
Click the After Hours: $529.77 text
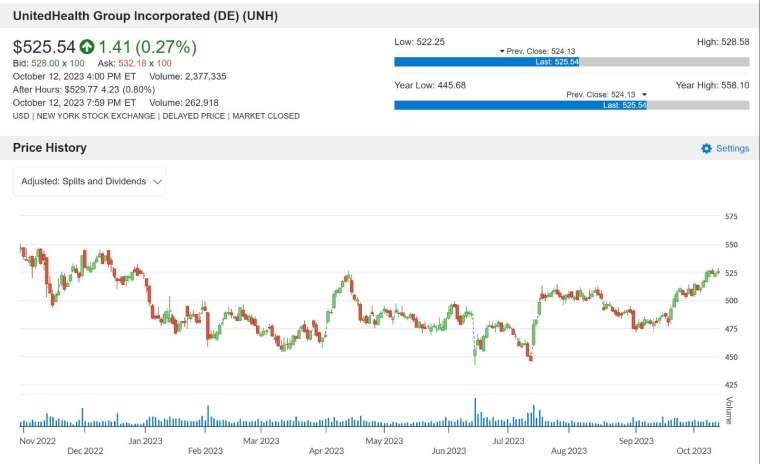point(57,89)
